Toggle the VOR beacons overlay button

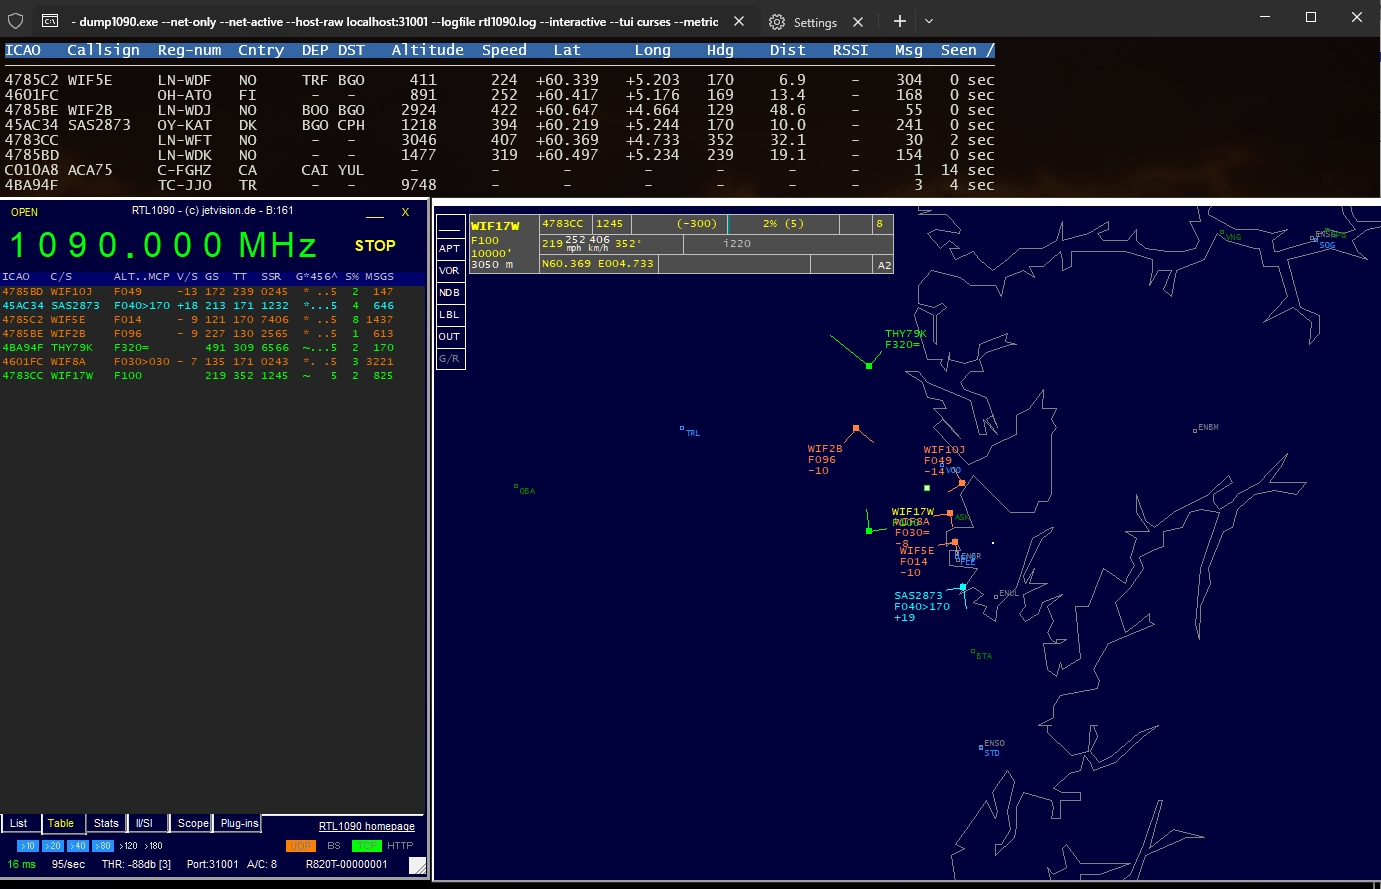pos(450,270)
